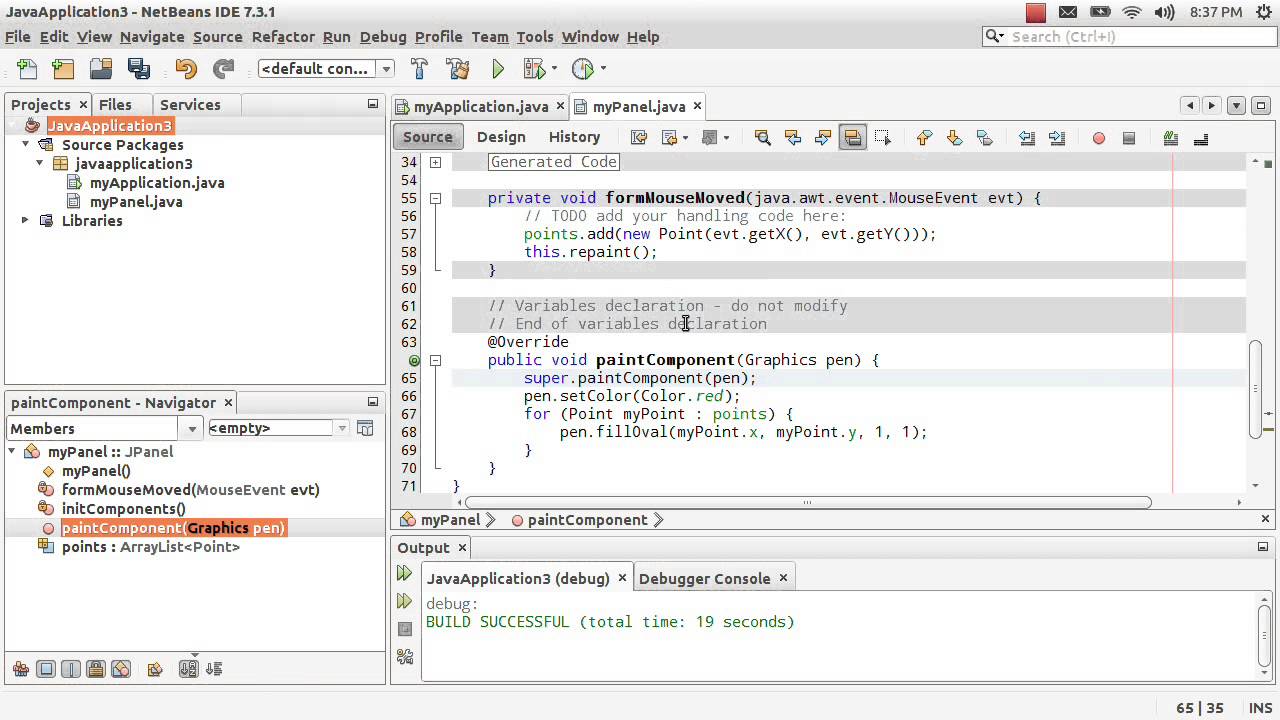
Task: Click Find Next Occurrence icon
Action: pos(823,138)
